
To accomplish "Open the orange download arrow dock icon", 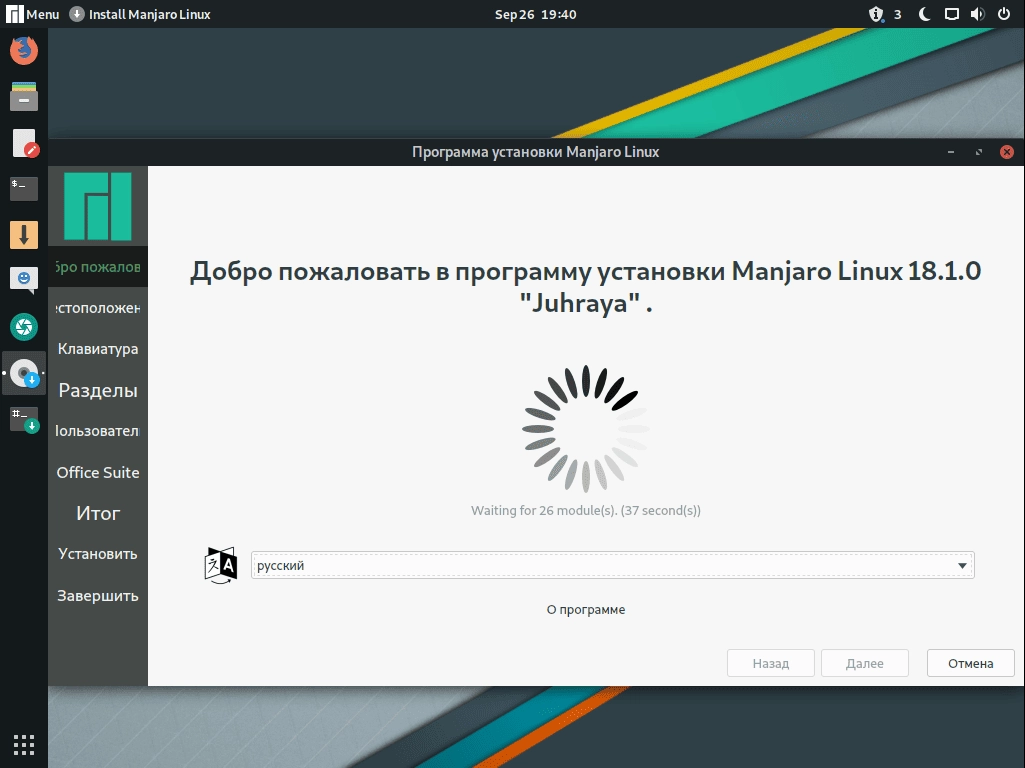I will [x=24, y=235].
